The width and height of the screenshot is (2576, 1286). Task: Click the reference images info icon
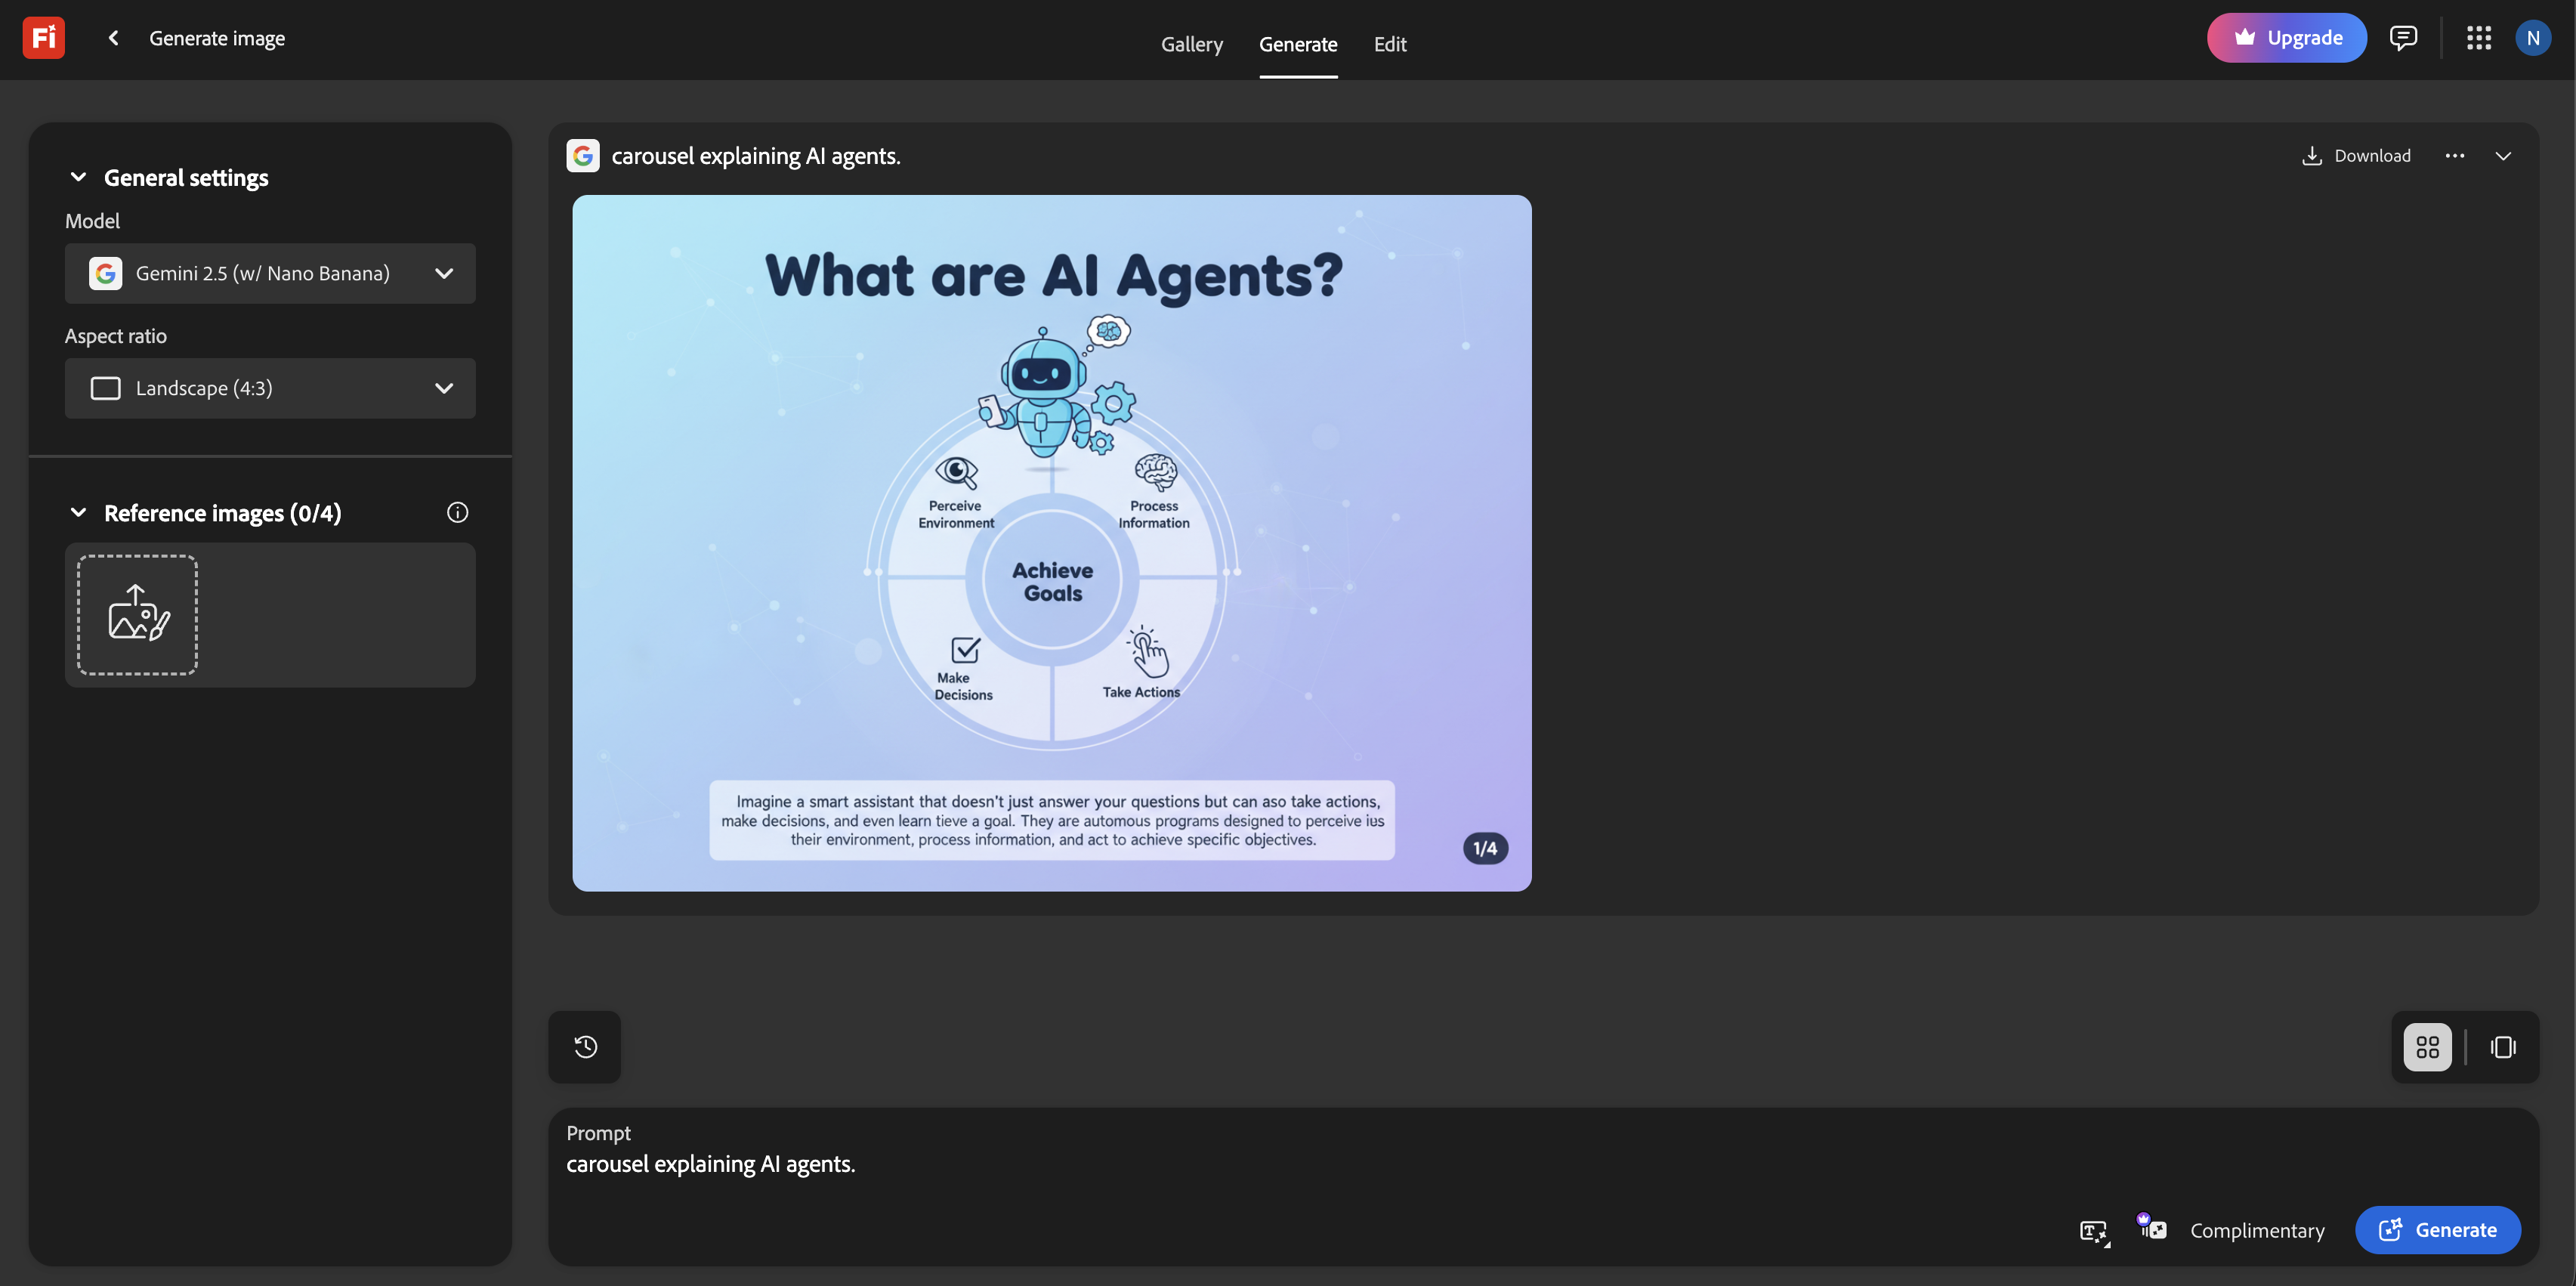(457, 512)
